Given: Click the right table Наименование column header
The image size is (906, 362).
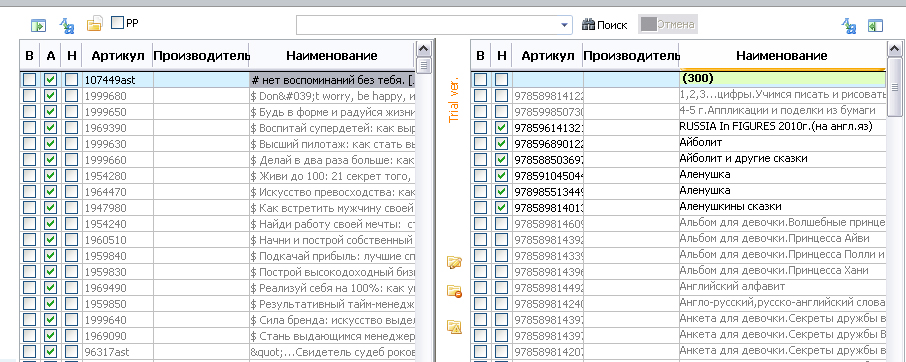Looking at the screenshot, I should point(782,56).
